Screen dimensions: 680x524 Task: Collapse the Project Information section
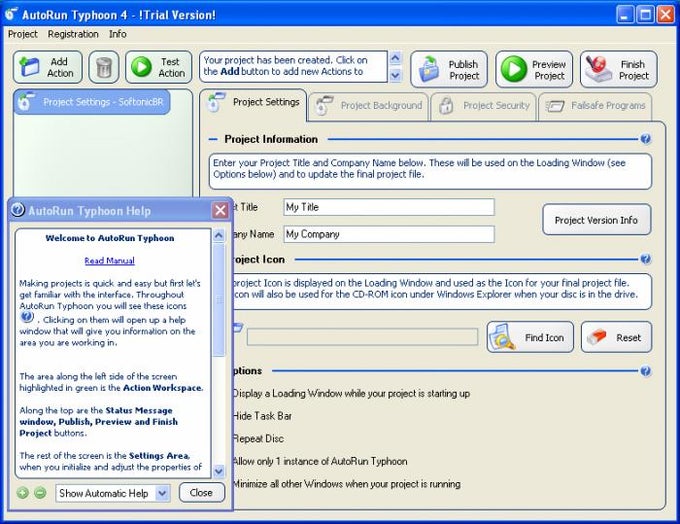click(x=213, y=139)
